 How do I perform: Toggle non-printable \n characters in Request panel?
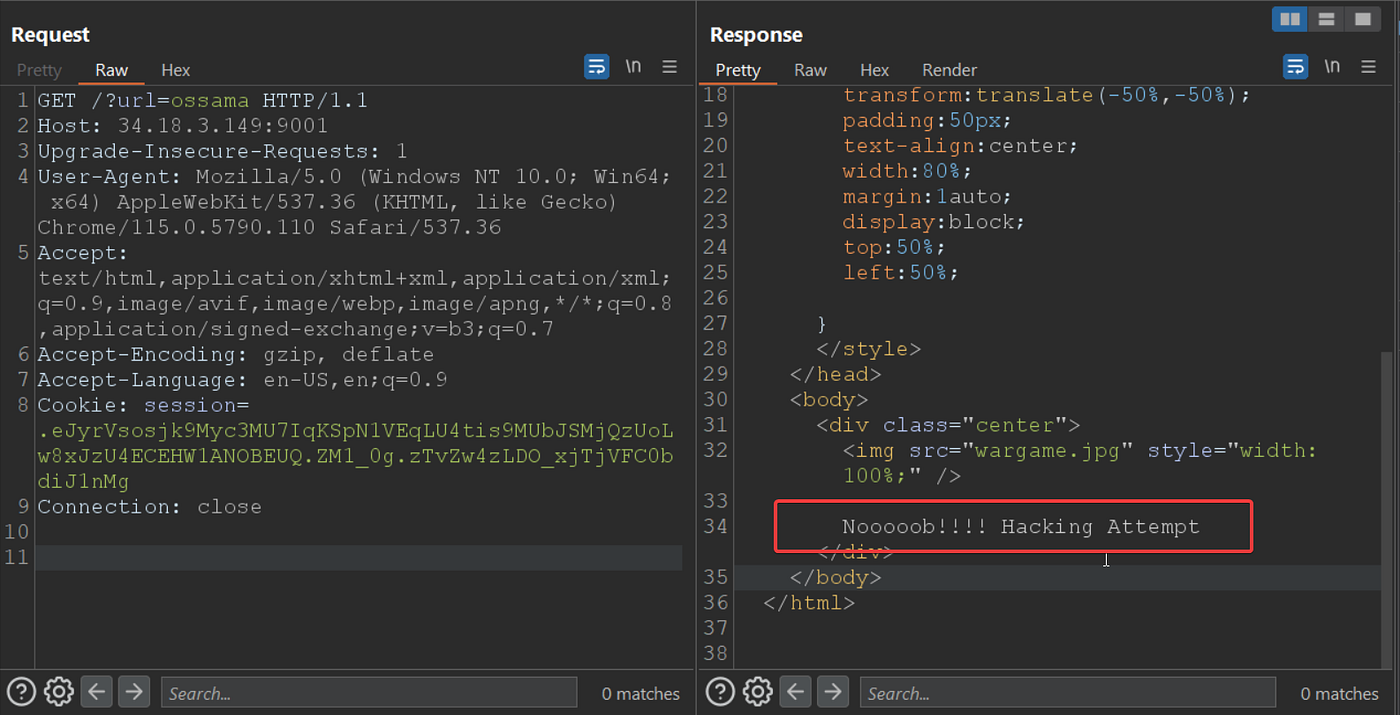633,67
